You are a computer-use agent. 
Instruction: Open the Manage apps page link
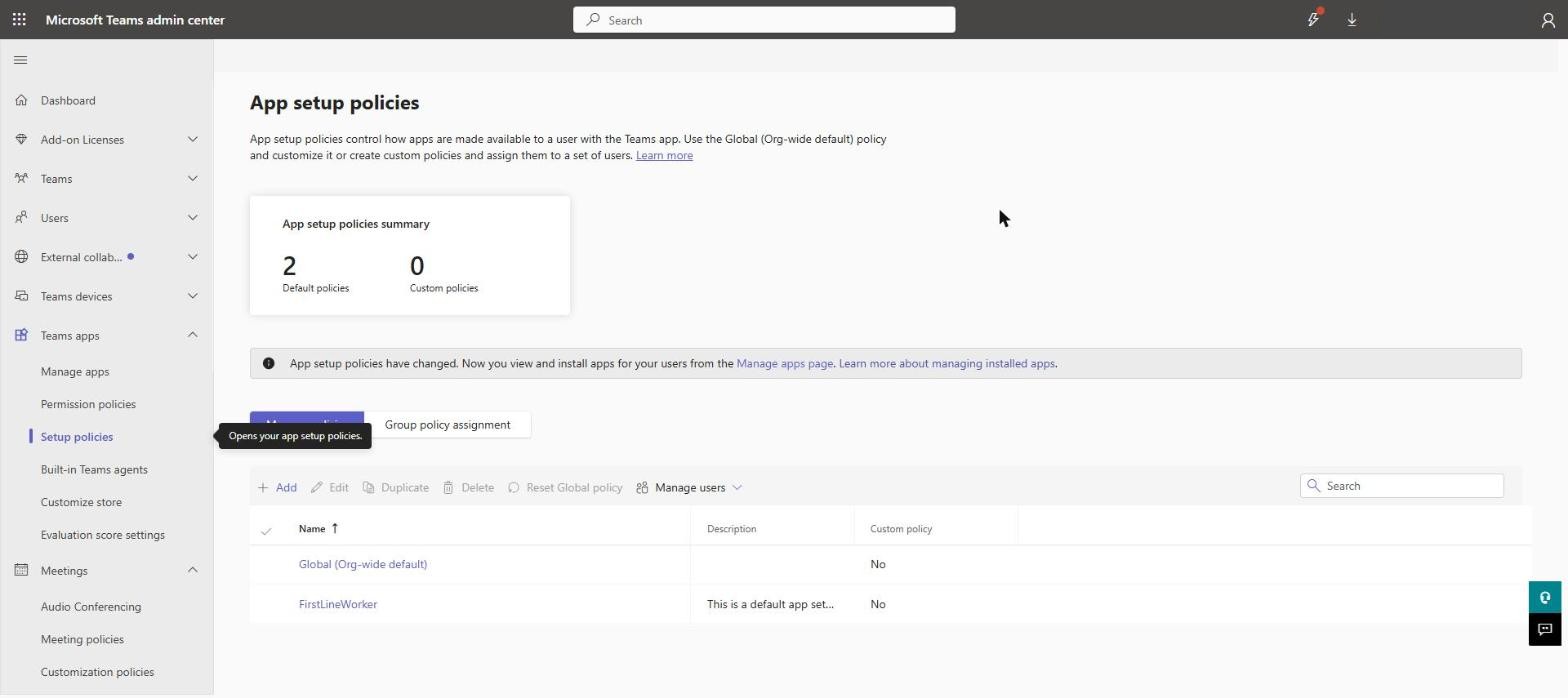point(785,363)
